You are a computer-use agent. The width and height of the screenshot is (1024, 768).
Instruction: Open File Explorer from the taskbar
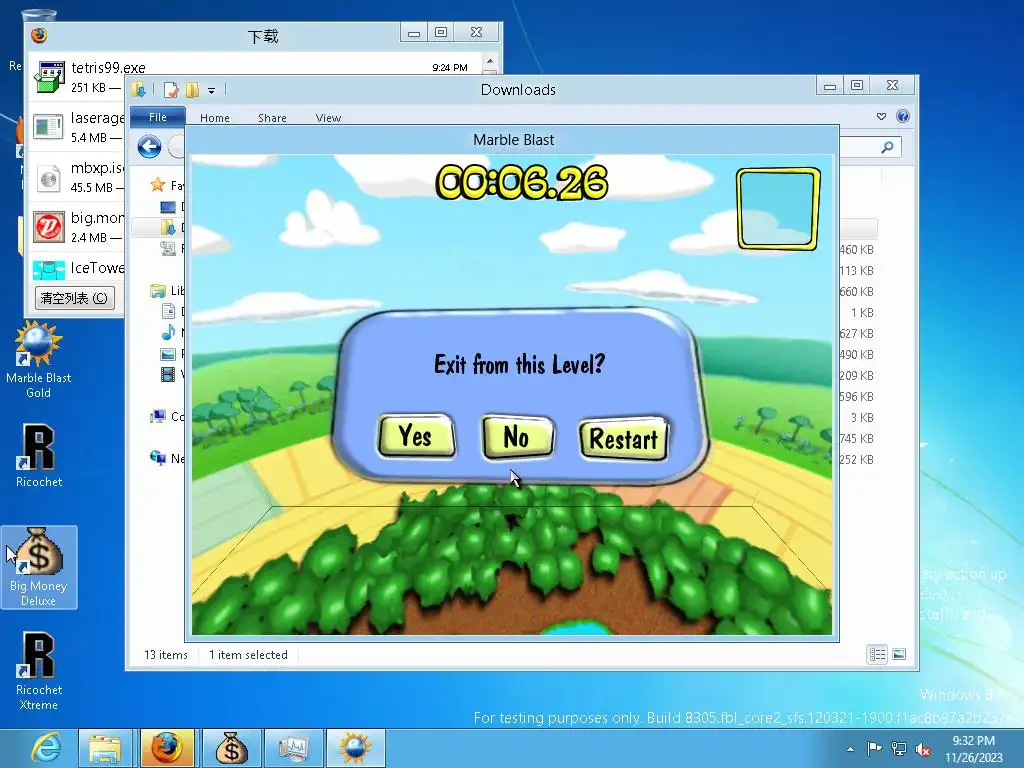tap(105, 748)
